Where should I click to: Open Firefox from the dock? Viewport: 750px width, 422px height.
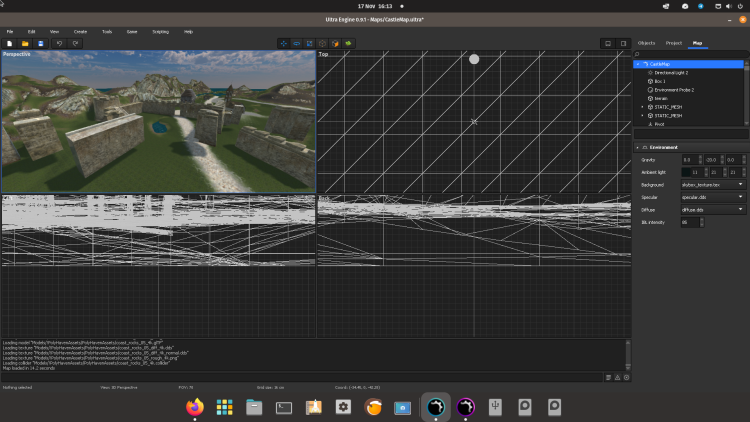tap(195, 407)
